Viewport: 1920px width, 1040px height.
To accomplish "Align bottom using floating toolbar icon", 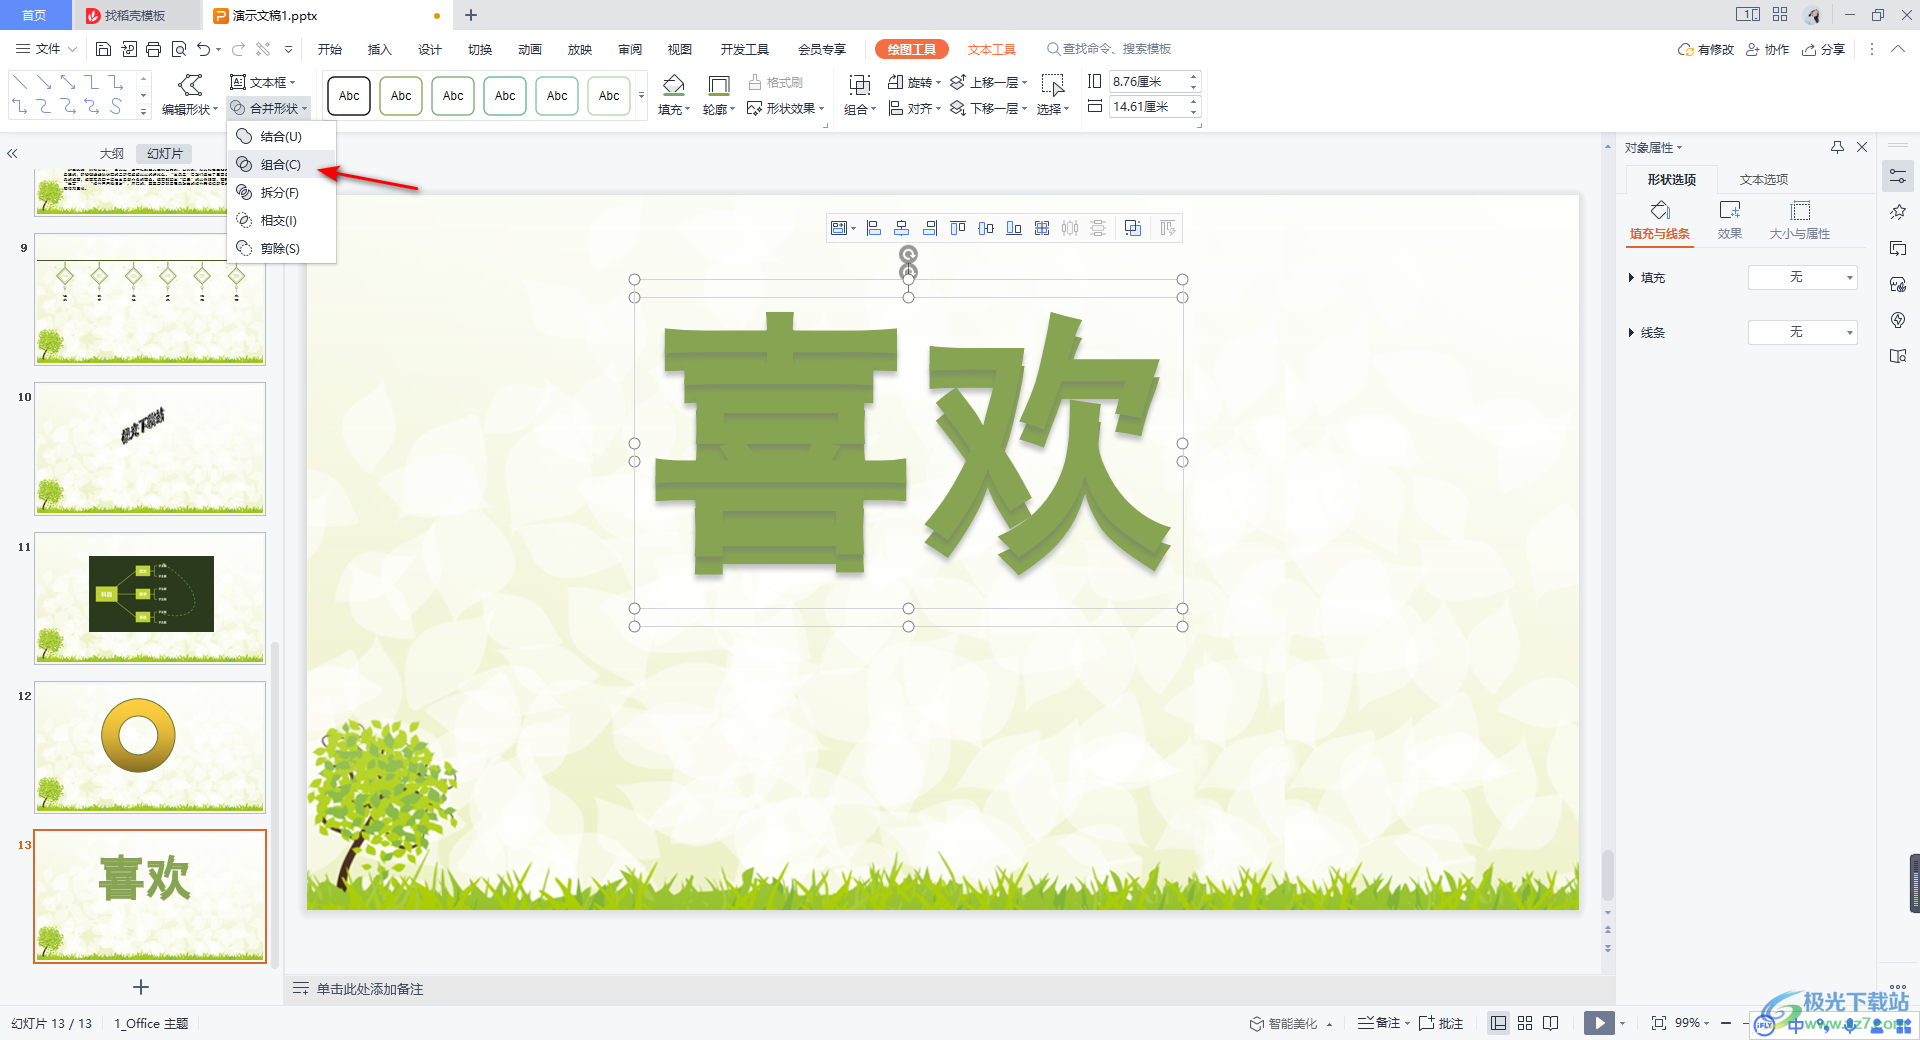I will click(x=1014, y=228).
